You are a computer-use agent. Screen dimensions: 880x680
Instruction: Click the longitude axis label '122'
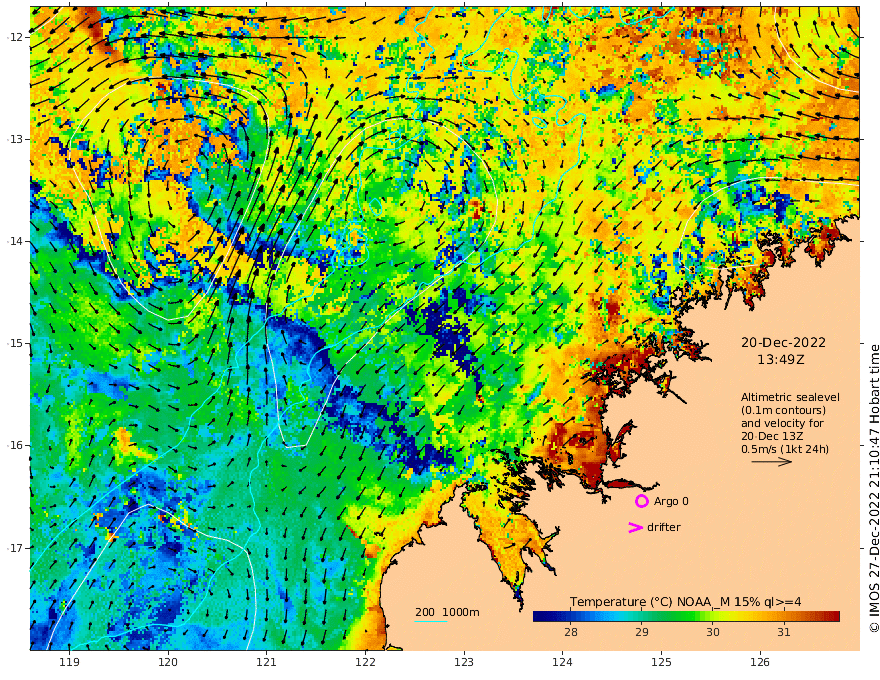pyautogui.click(x=365, y=663)
